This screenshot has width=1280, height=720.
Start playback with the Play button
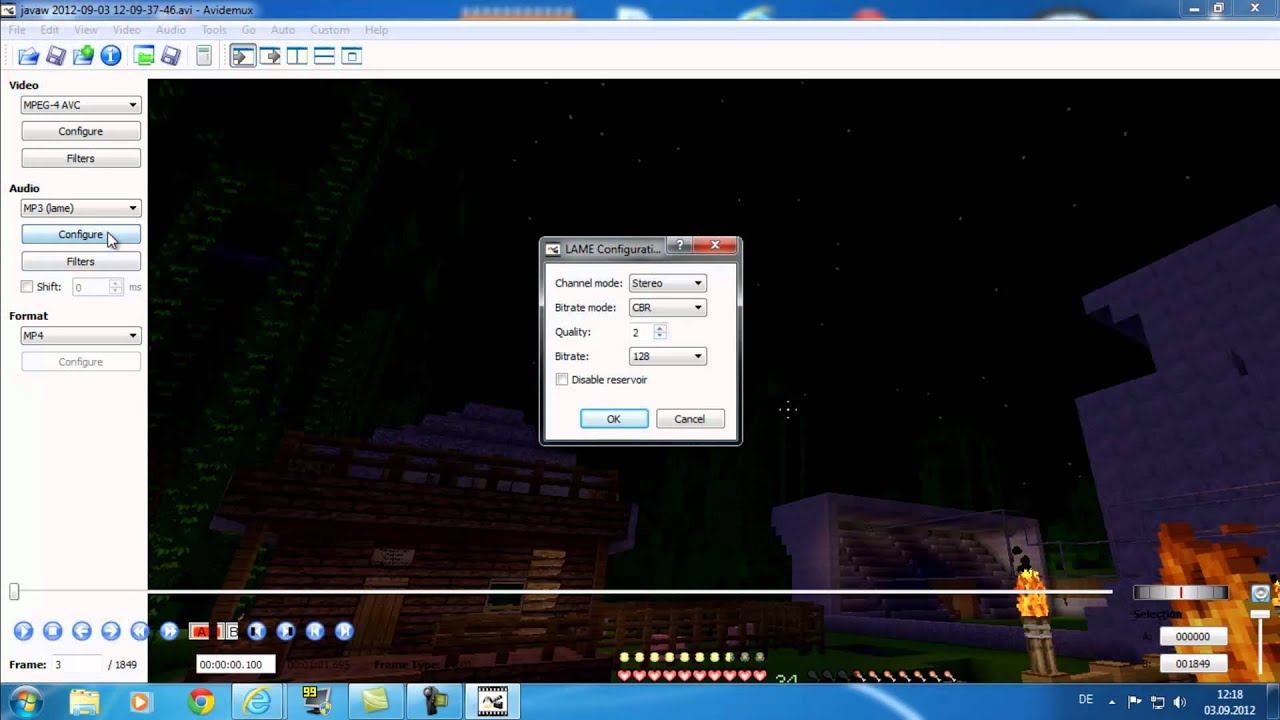23,631
